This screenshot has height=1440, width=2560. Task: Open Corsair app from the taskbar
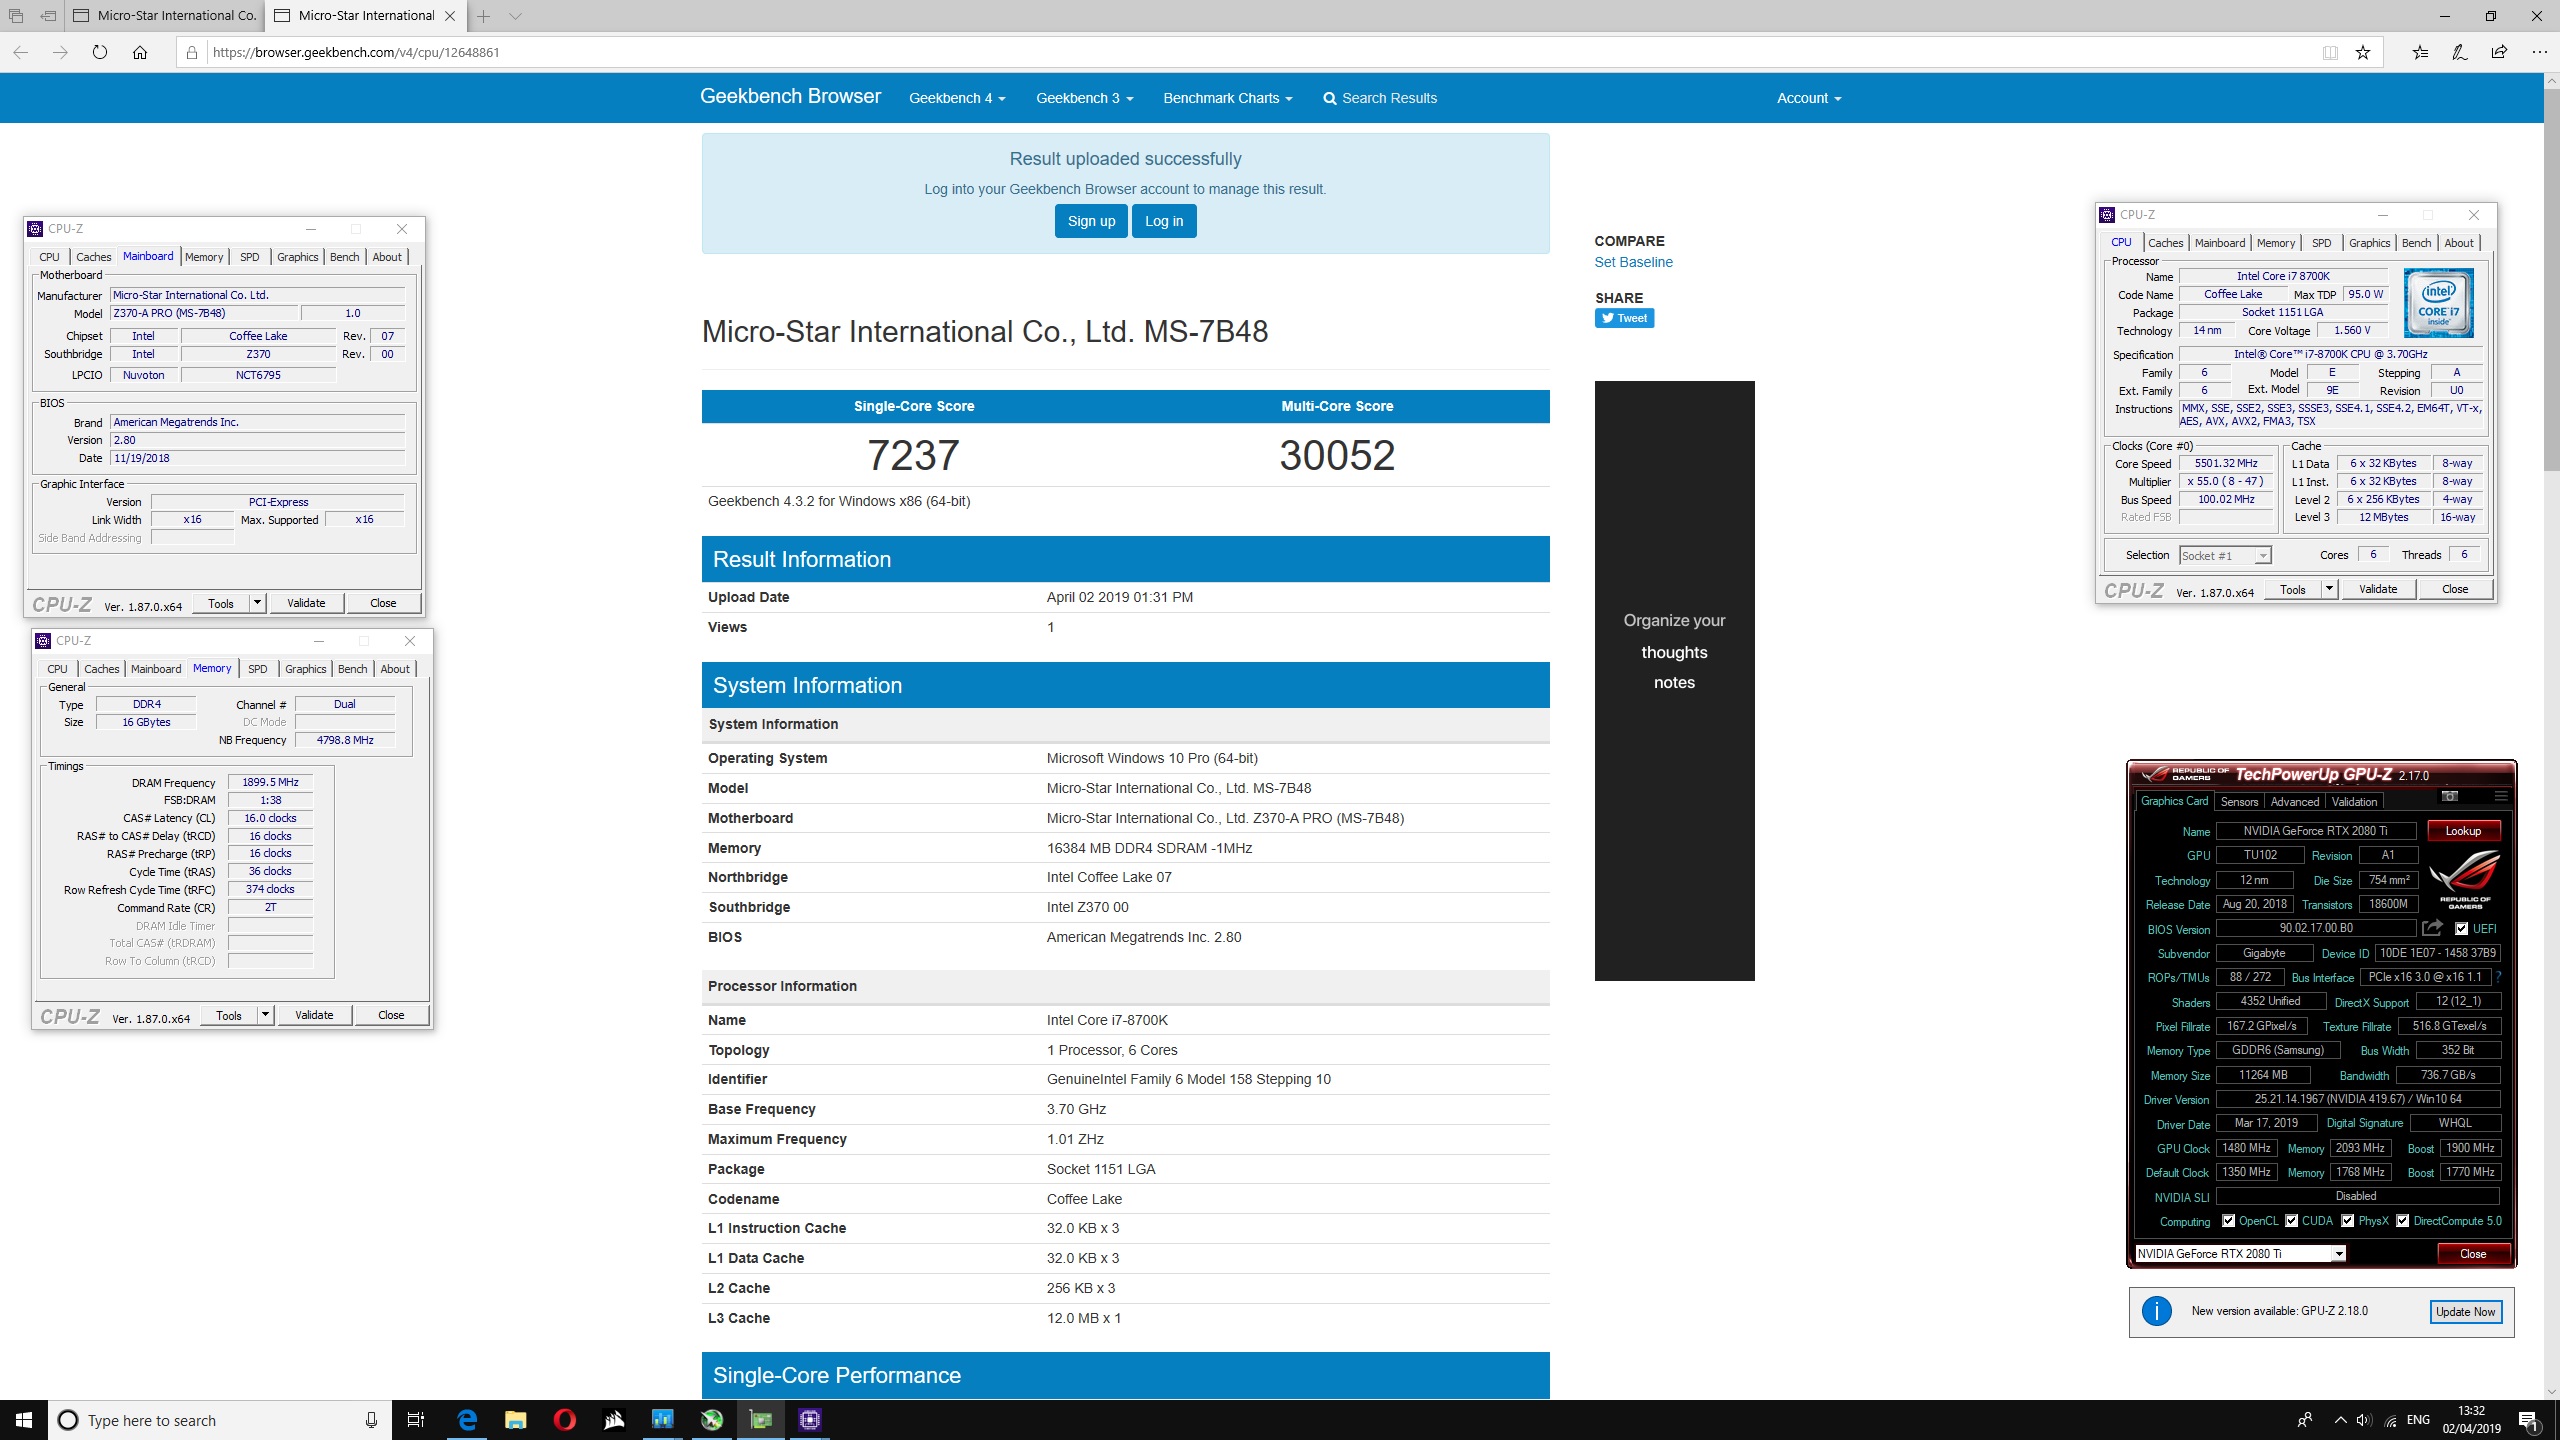[x=613, y=1420]
